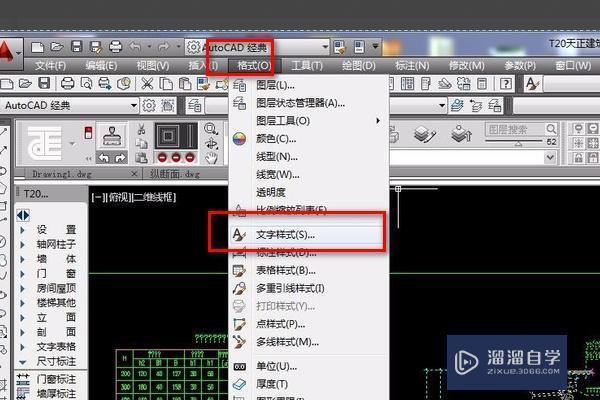600x400 pixels.
Task: Open the 工具(T) menu
Action: point(307,66)
